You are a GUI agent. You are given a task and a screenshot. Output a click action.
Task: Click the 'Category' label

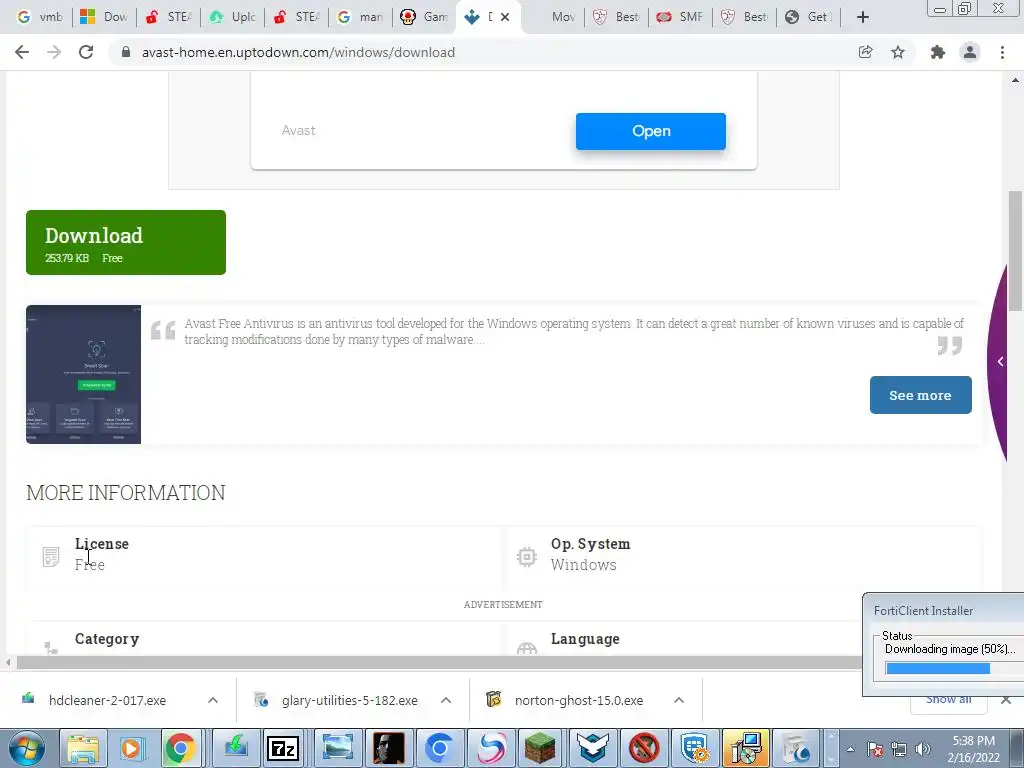pyautogui.click(x=107, y=639)
